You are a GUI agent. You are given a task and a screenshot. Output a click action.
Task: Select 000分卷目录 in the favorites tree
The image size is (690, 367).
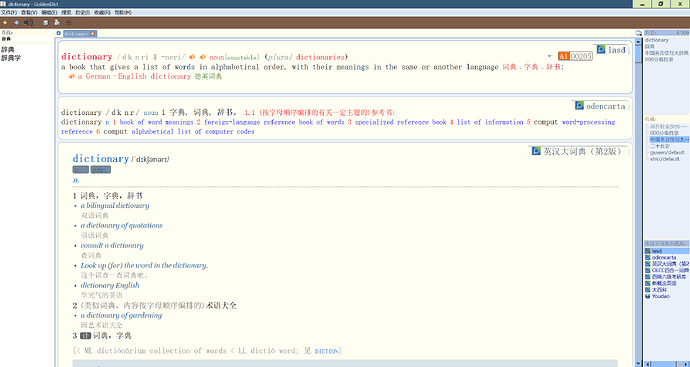tap(664, 133)
